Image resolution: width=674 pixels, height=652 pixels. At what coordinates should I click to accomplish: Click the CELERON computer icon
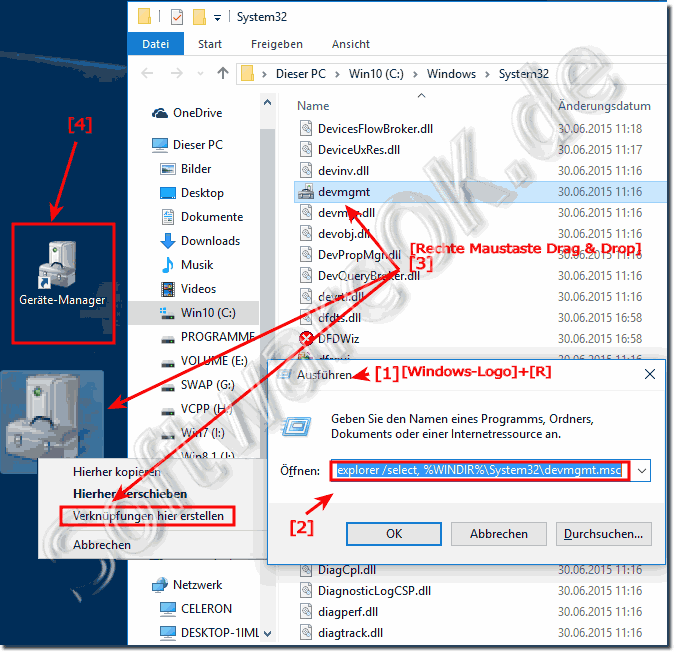click(168, 609)
